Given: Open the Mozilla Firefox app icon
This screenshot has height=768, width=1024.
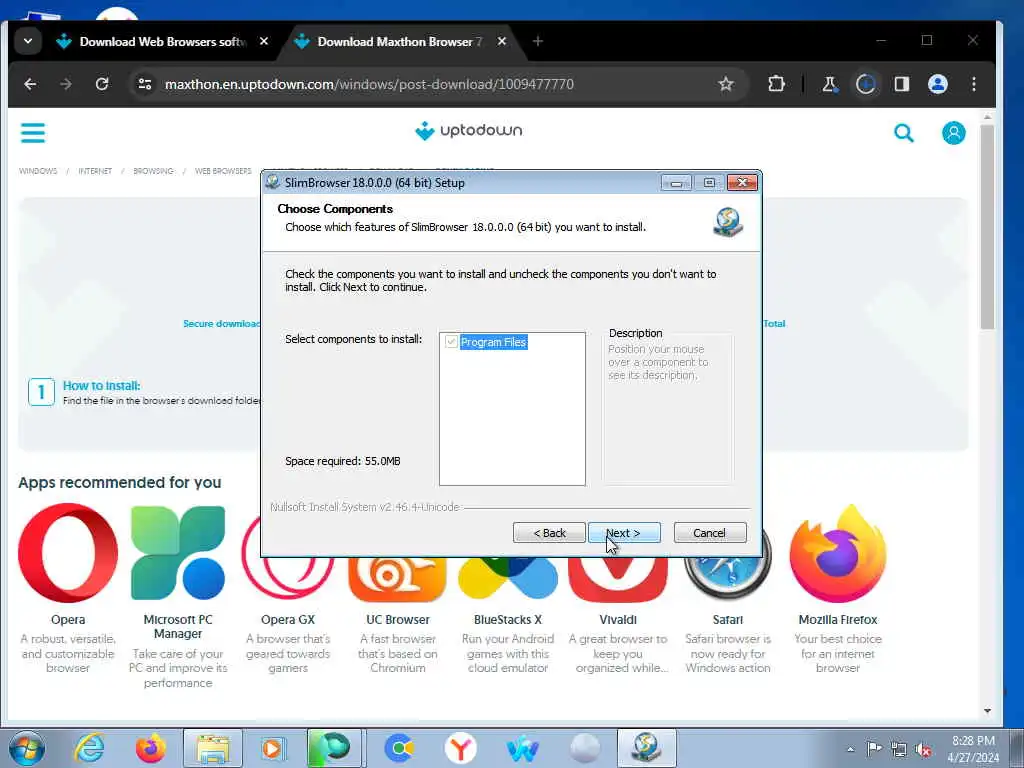Looking at the screenshot, I should pyautogui.click(x=838, y=553).
